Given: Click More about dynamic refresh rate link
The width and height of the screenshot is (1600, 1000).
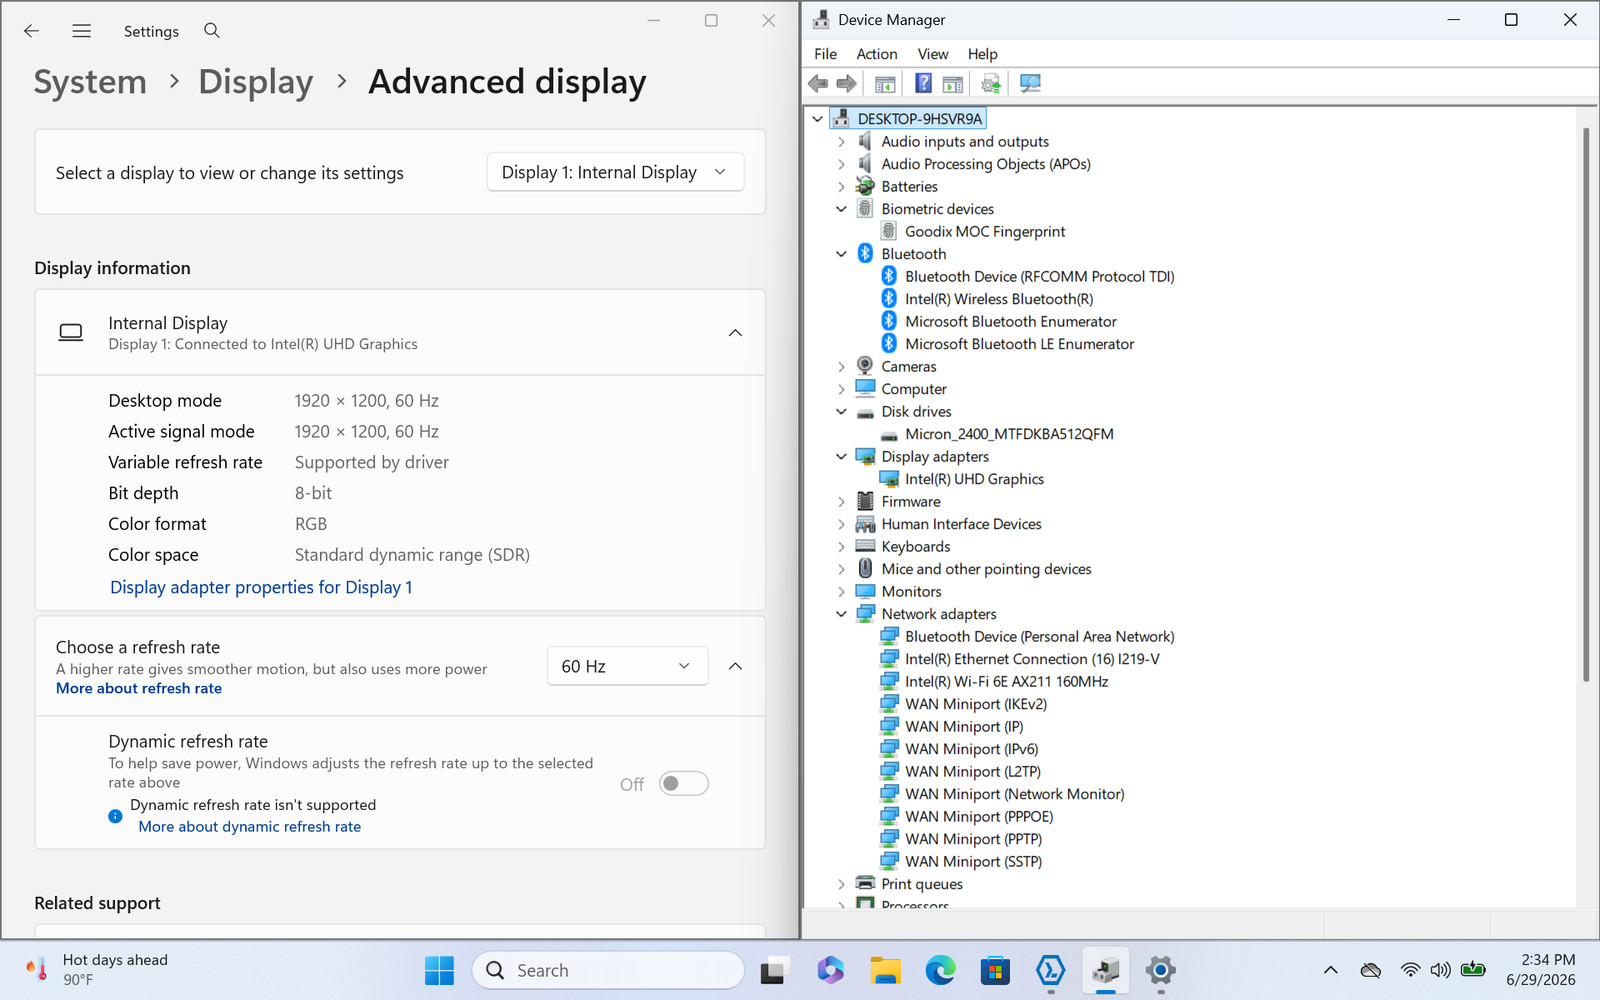Looking at the screenshot, I should [250, 827].
